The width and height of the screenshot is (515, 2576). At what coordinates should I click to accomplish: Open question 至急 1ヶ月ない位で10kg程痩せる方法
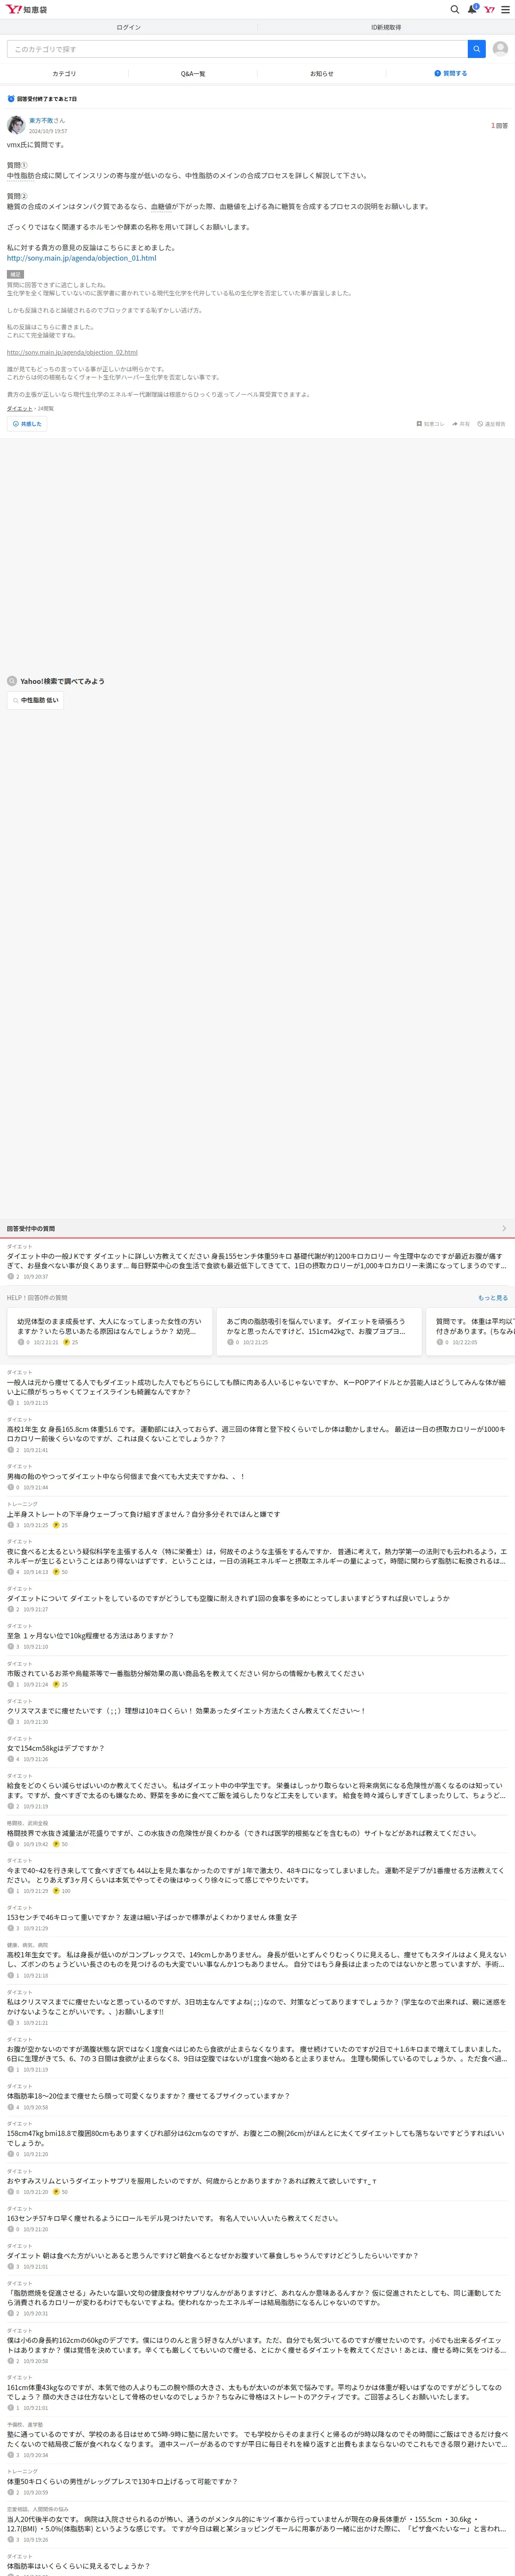click(91, 1636)
